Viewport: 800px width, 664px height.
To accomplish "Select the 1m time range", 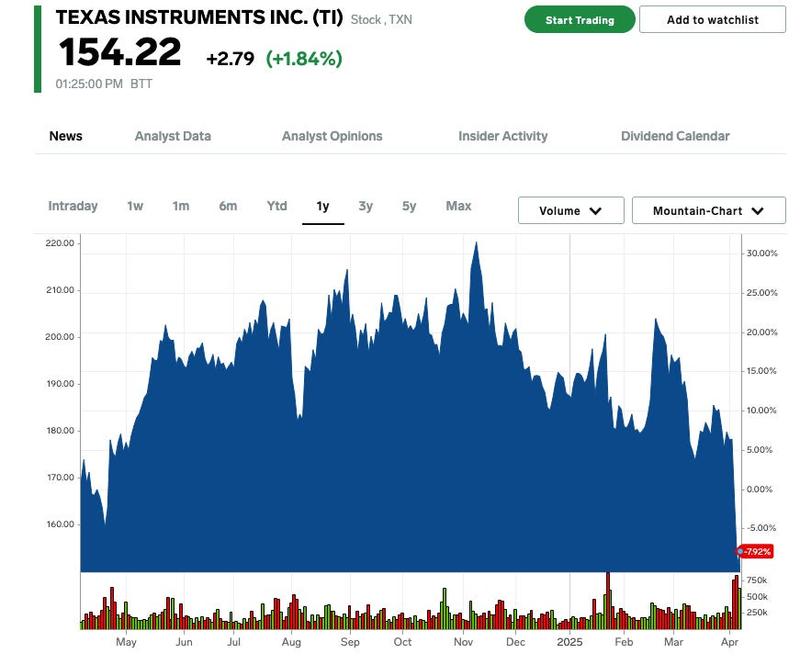I will point(181,206).
